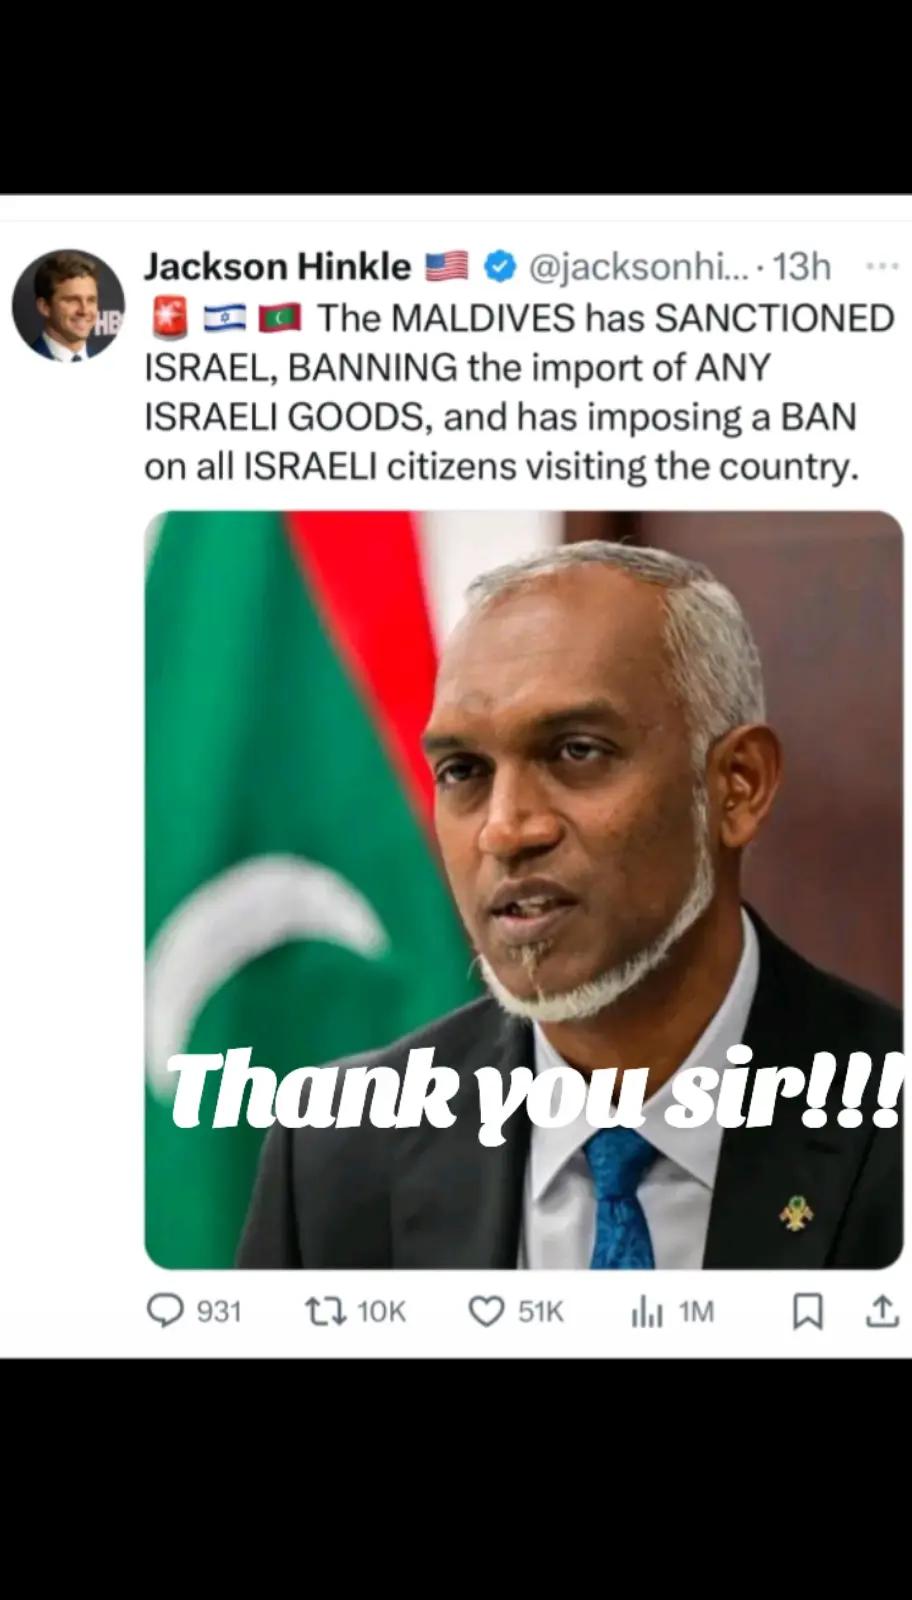
Task: Open the three-dot more options menu
Action: tap(881, 266)
